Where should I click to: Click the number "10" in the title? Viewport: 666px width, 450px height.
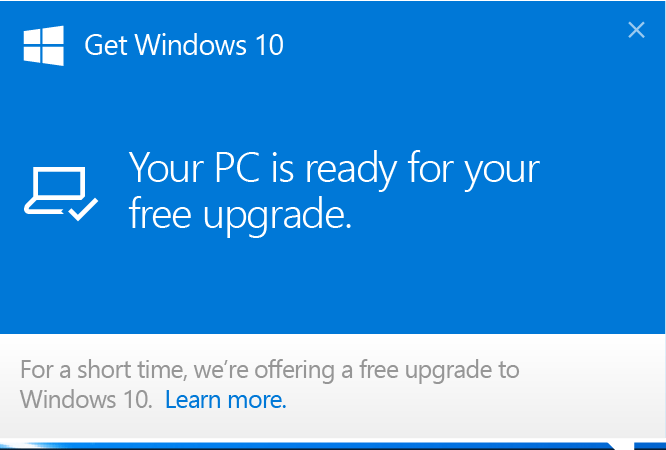268,45
